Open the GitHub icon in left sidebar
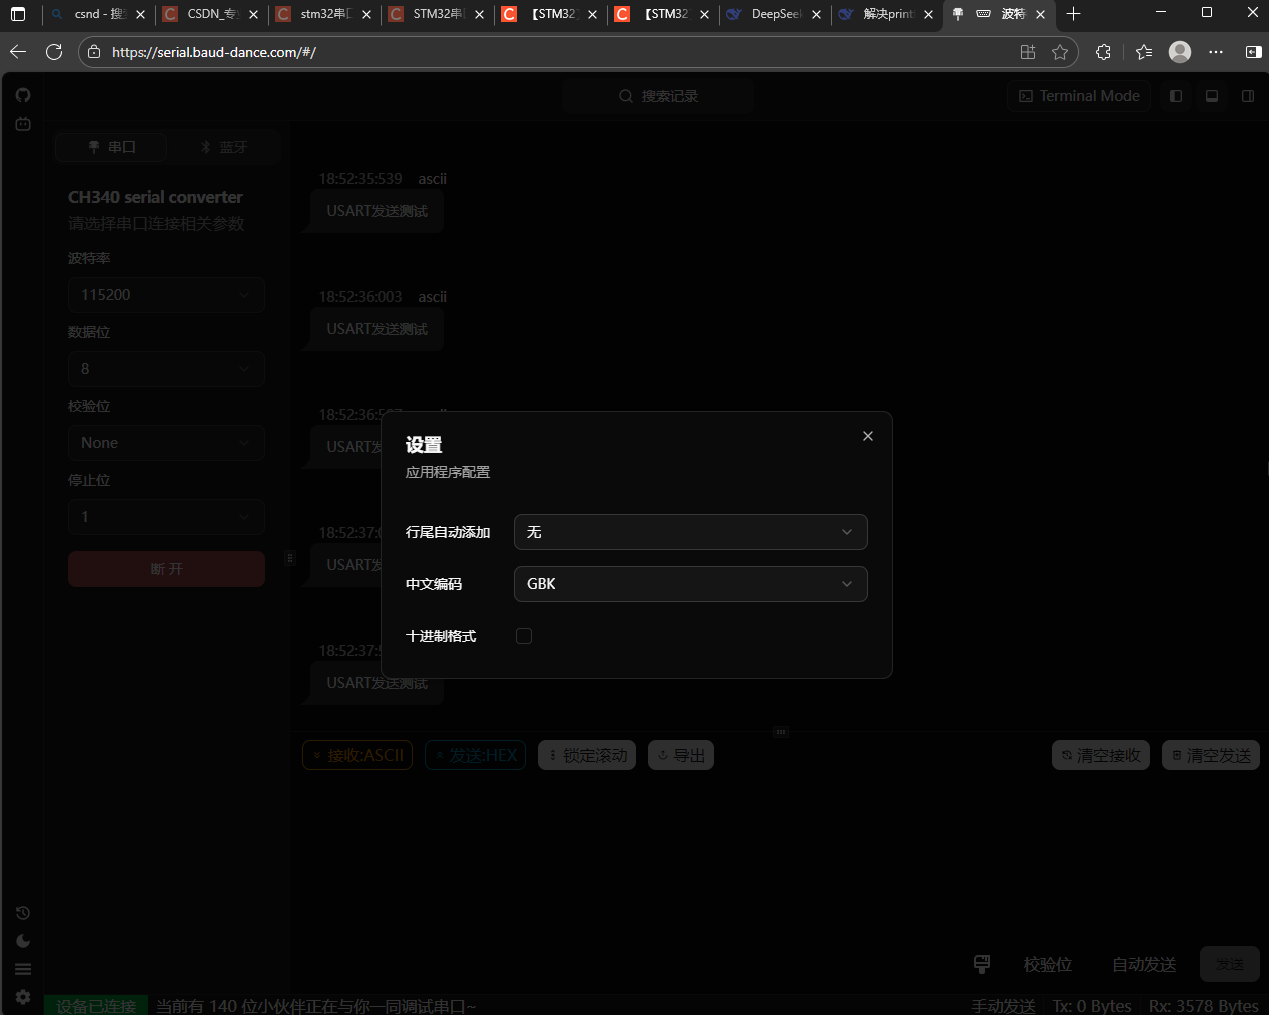 point(23,95)
